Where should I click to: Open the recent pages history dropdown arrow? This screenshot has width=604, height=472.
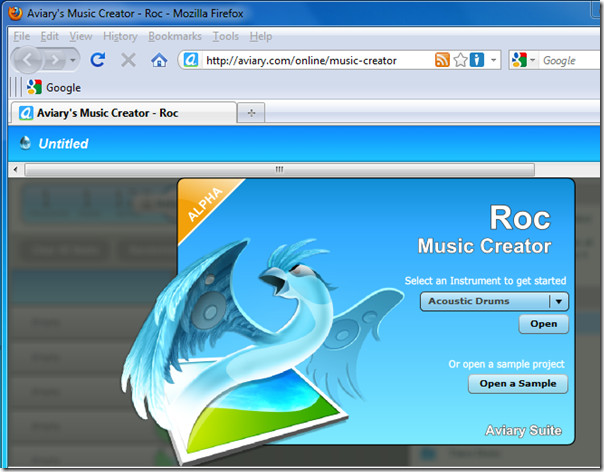72,60
